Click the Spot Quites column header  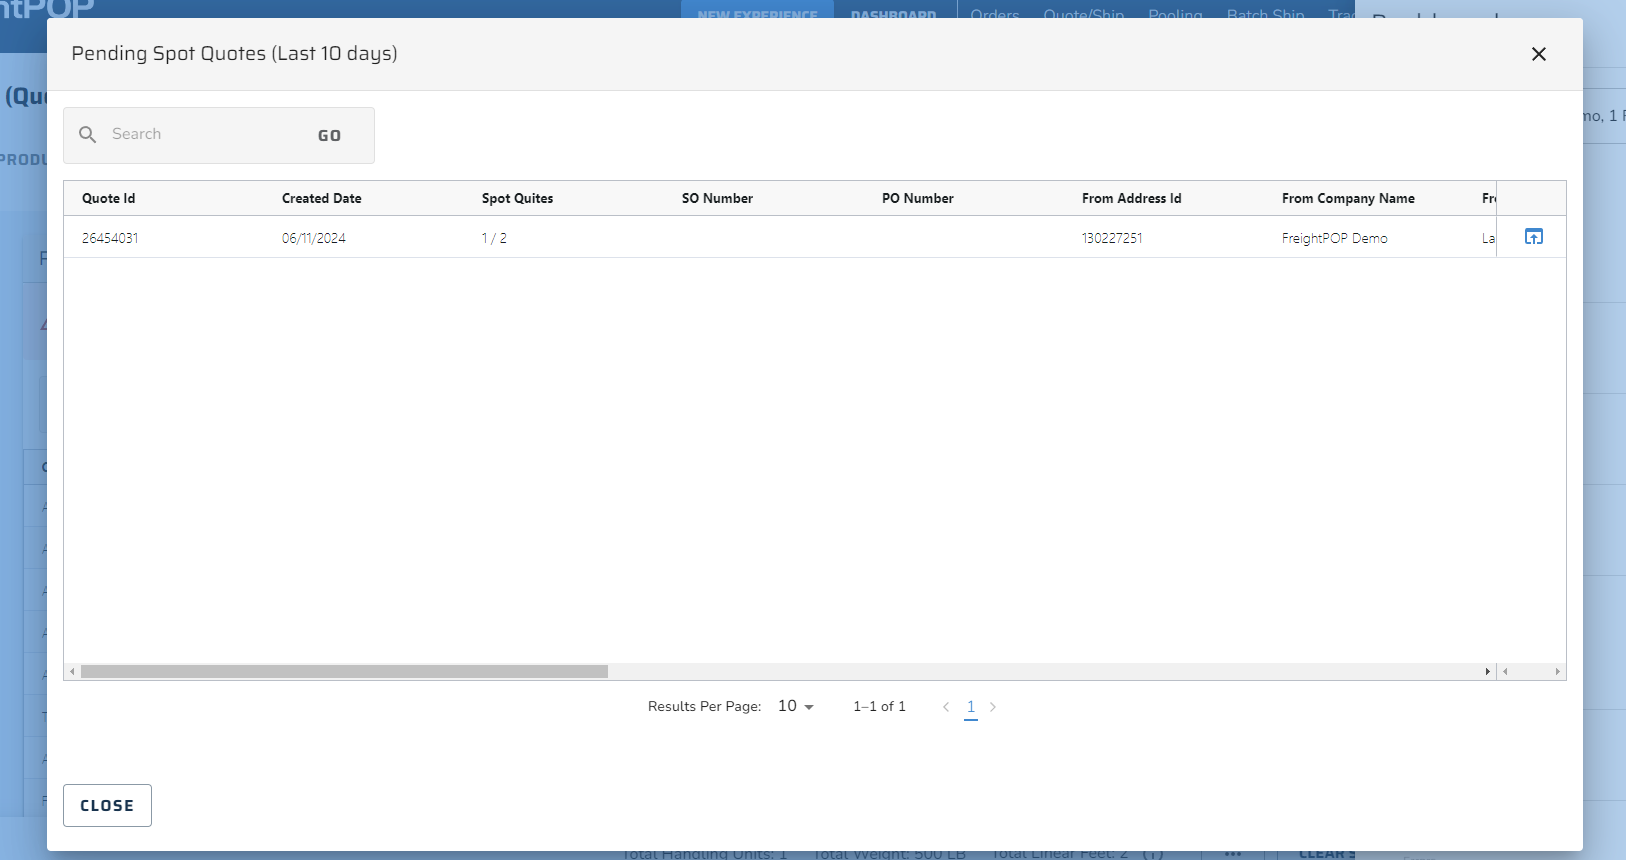[x=518, y=198]
